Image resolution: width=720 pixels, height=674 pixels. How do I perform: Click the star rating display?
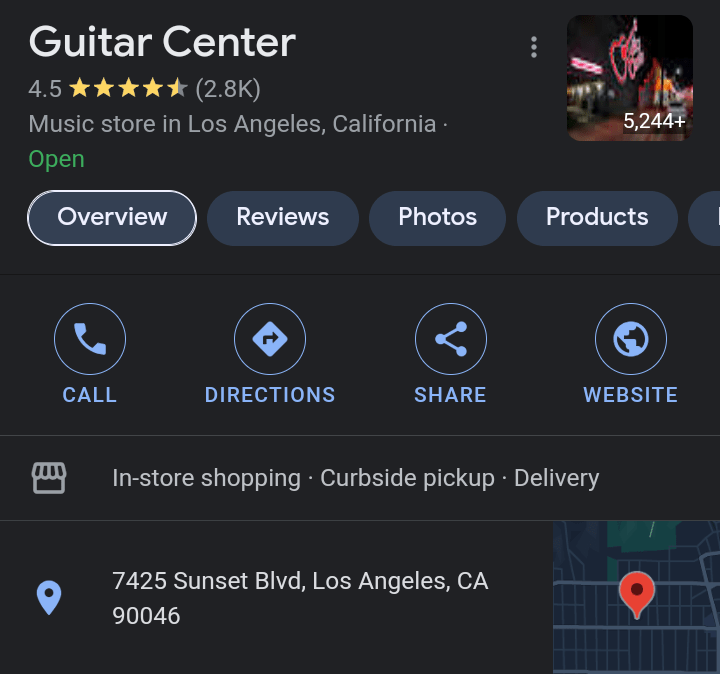(x=127, y=89)
